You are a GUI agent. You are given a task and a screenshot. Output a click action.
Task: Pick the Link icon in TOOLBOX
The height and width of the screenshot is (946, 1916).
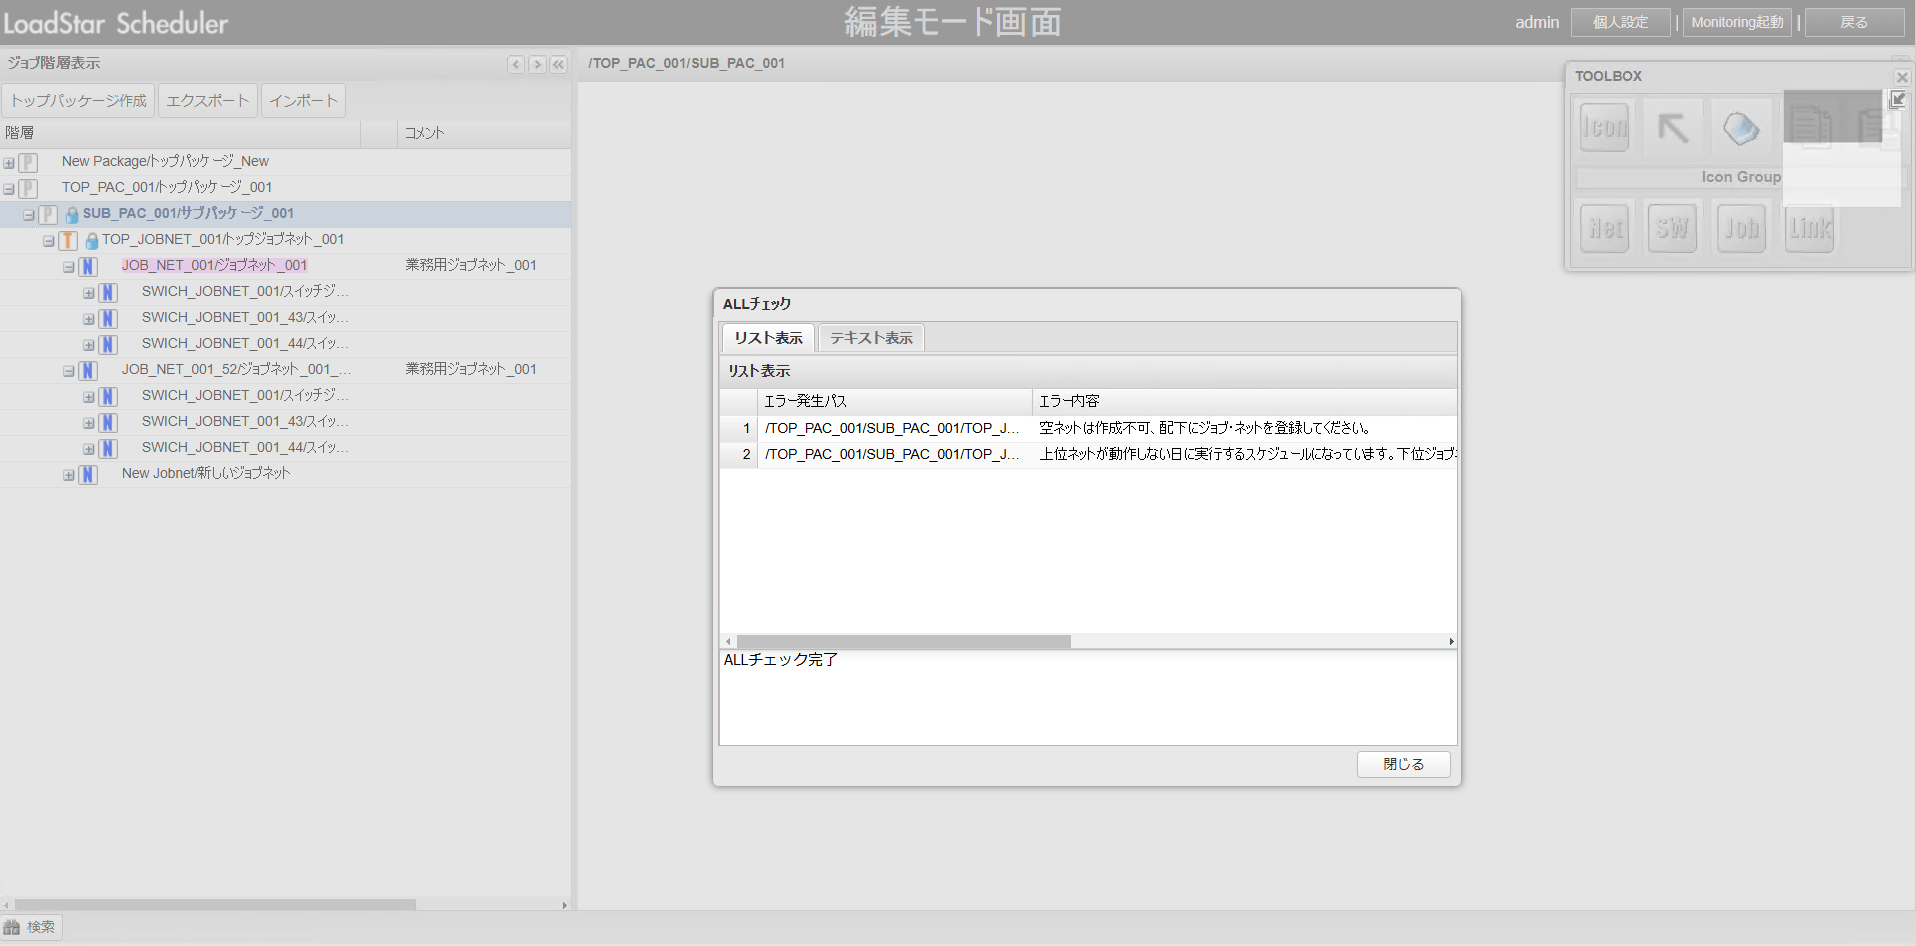pyautogui.click(x=1809, y=228)
